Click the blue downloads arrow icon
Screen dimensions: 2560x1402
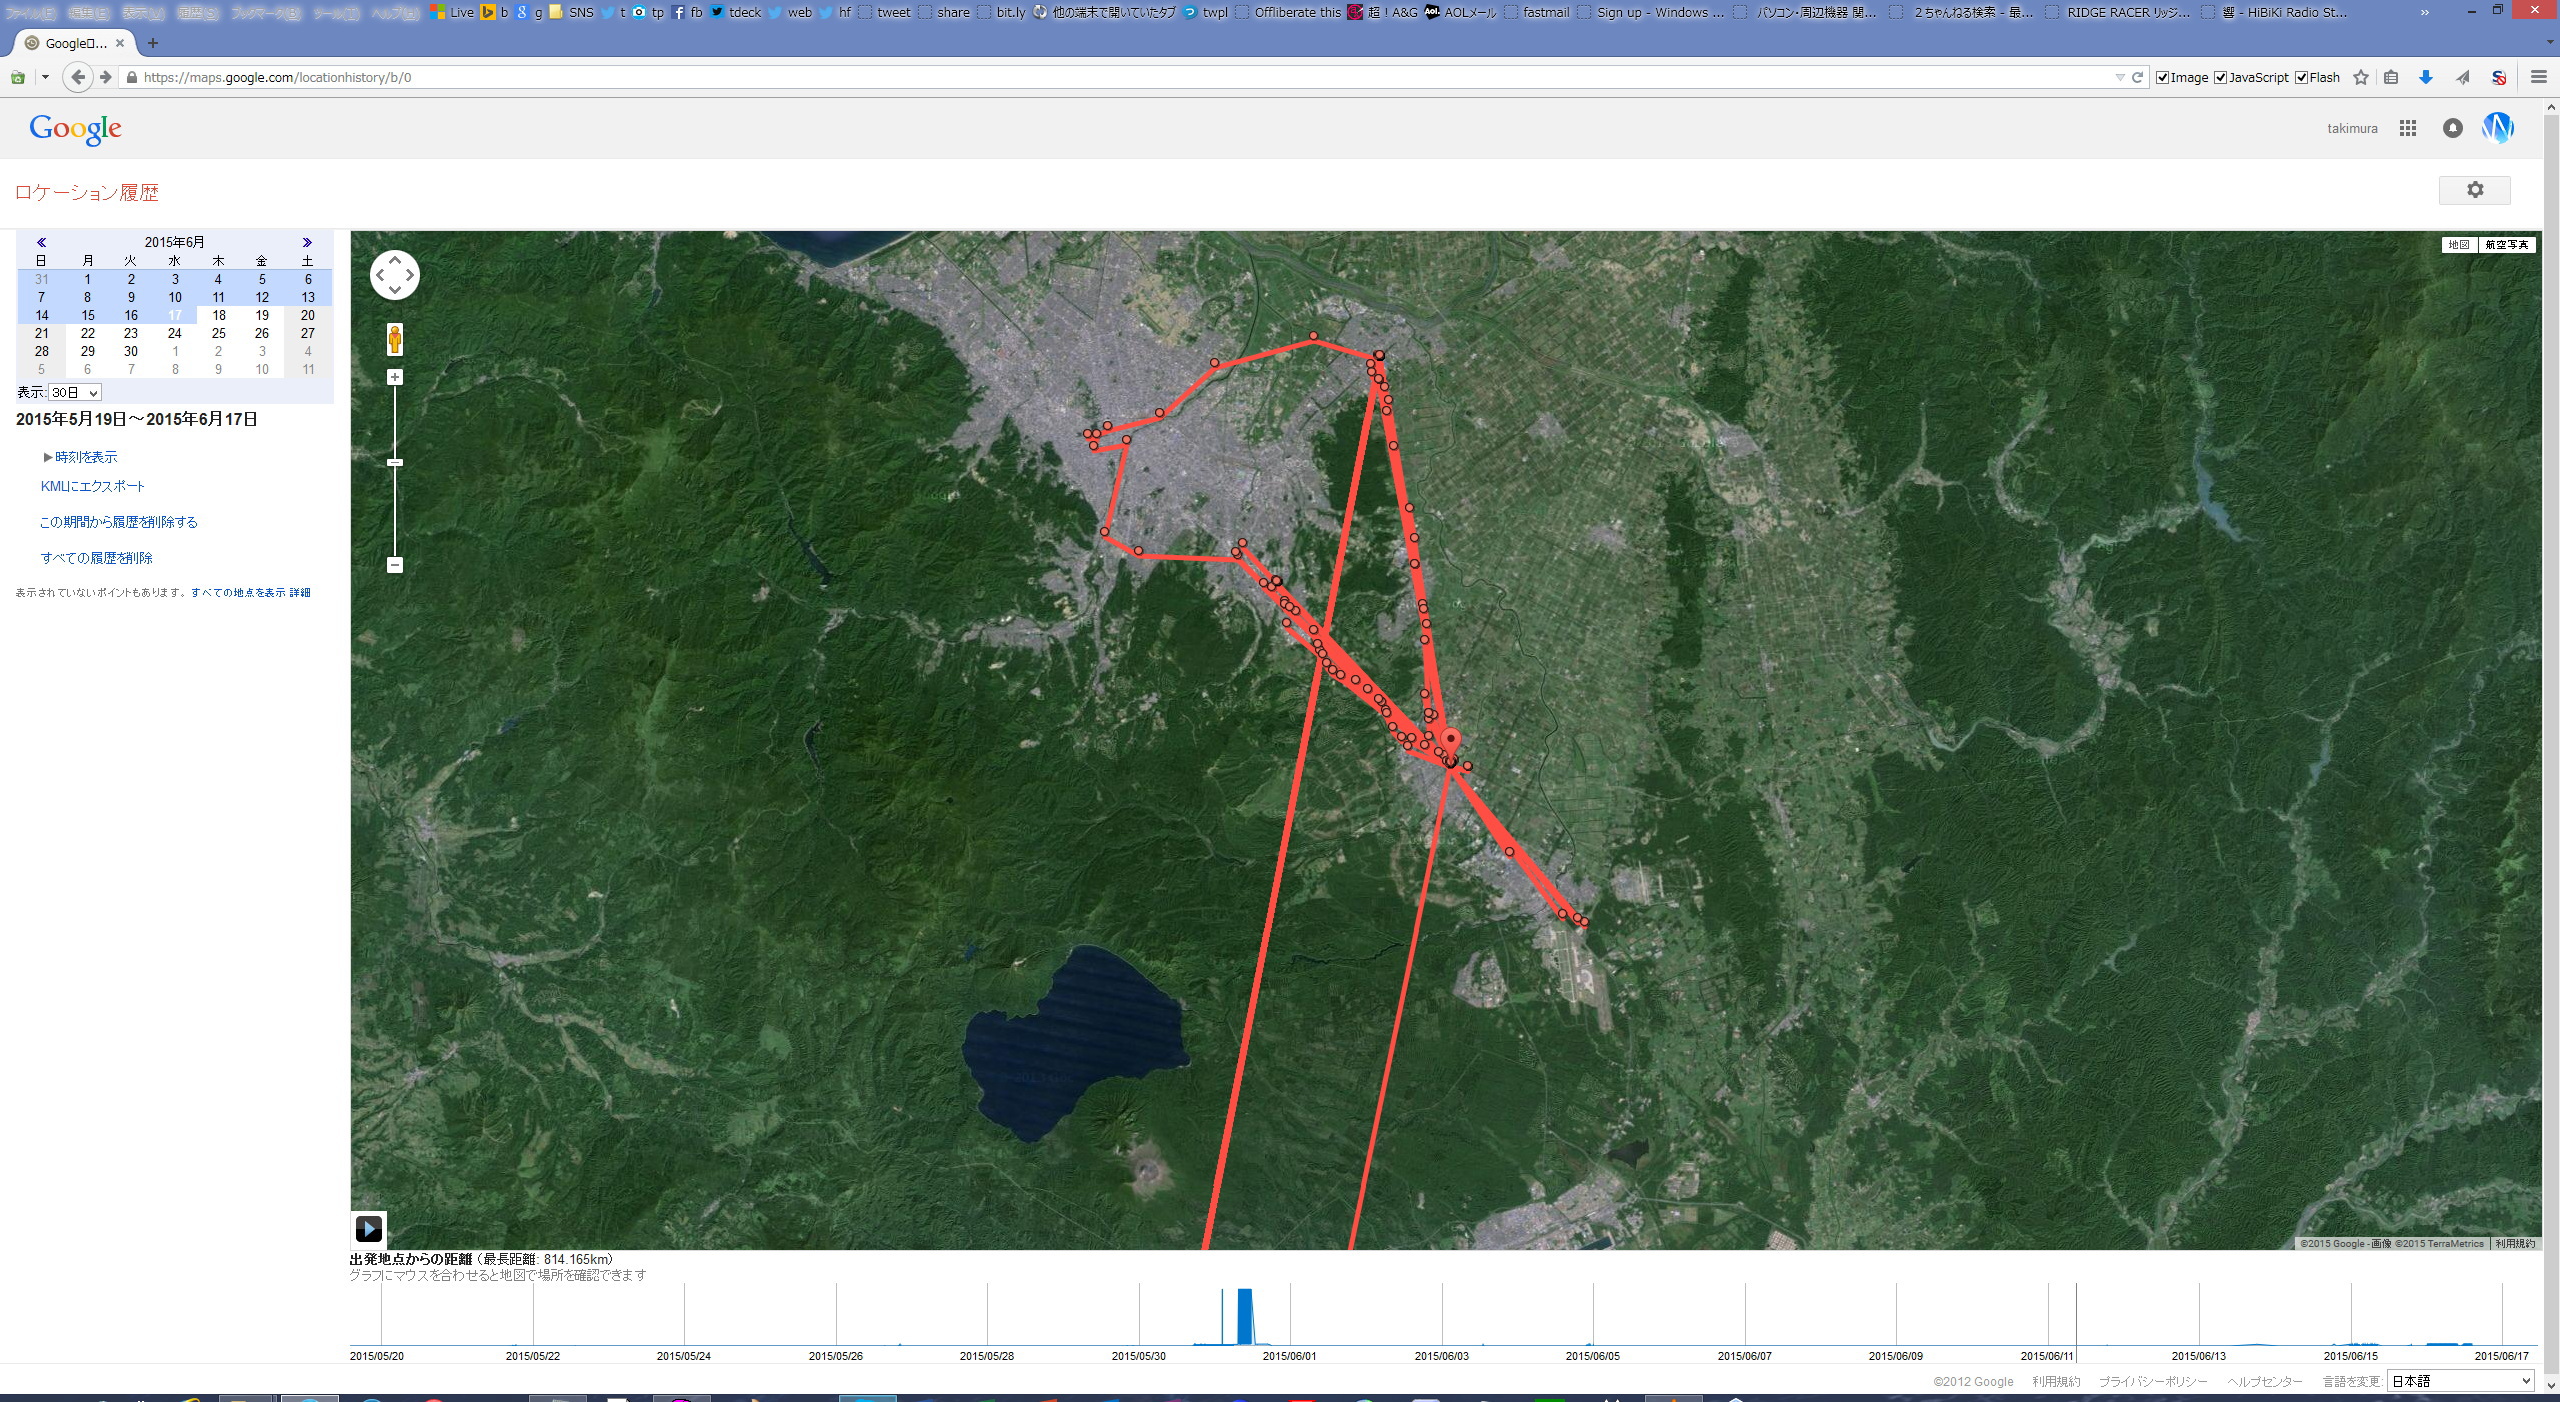tap(2425, 77)
